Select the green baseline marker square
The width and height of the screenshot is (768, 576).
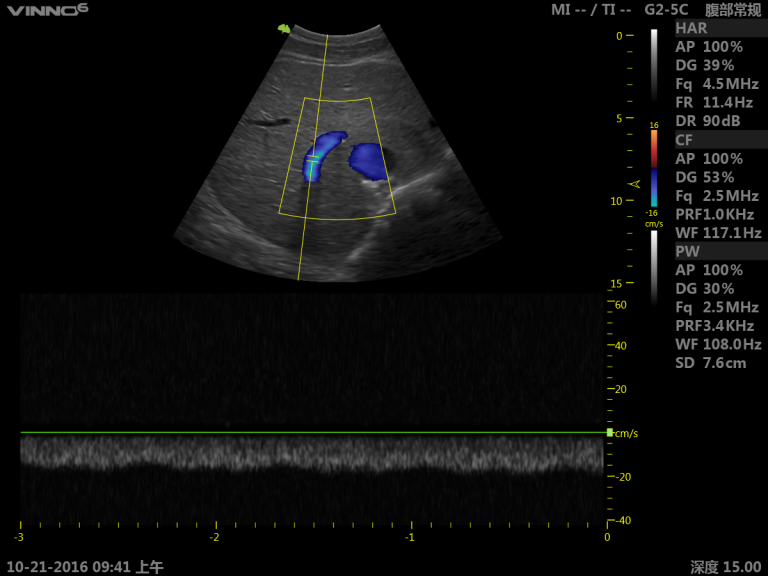coord(610,432)
